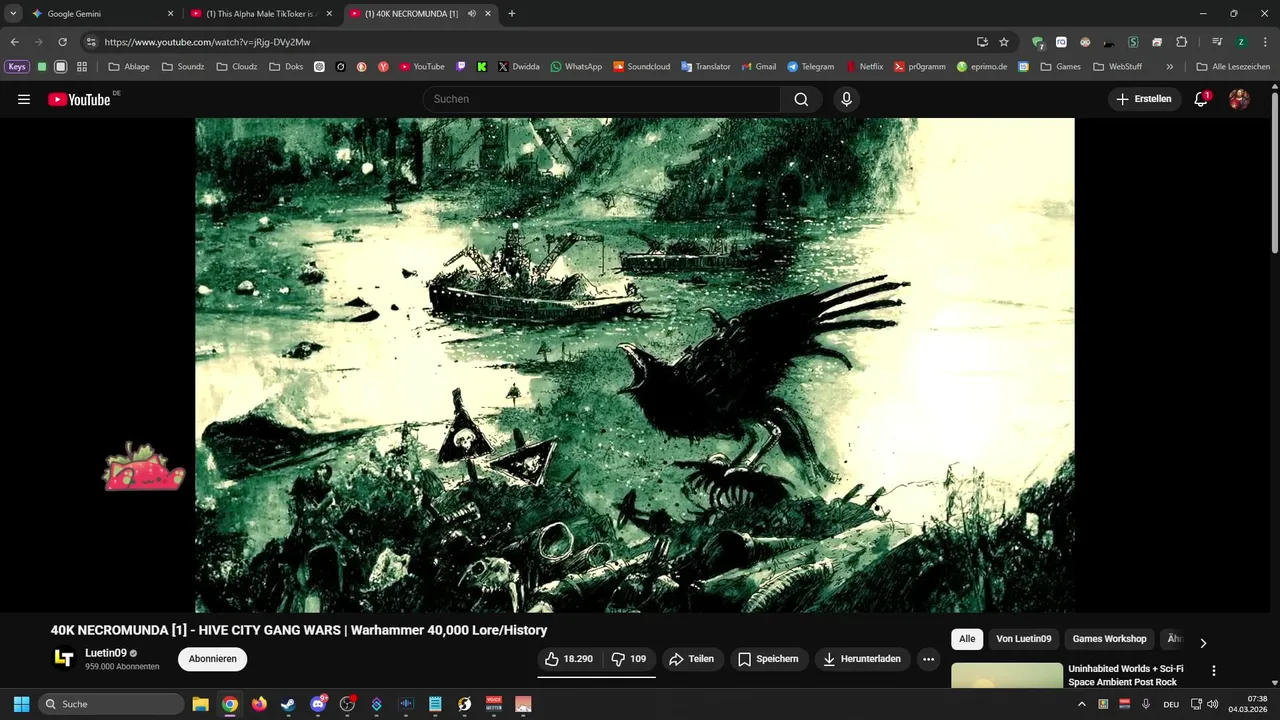1280x720 pixels.
Task: Open Steam from the taskbar
Action: coord(288,704)
